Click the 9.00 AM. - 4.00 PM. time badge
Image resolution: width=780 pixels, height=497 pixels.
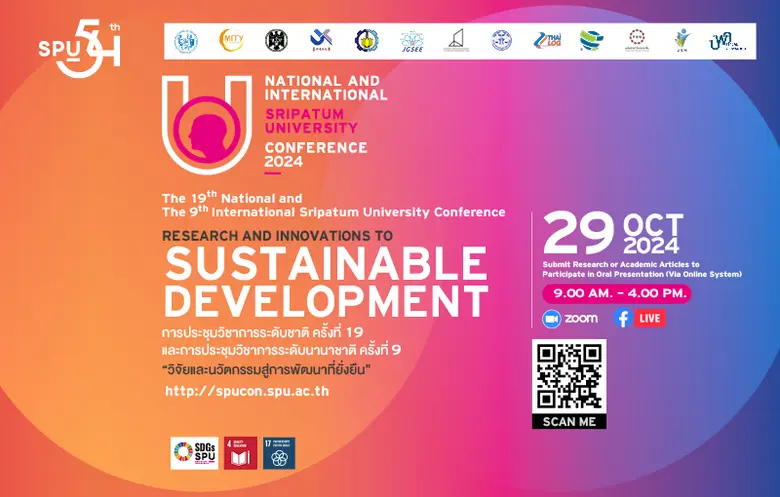click(616, 294)
